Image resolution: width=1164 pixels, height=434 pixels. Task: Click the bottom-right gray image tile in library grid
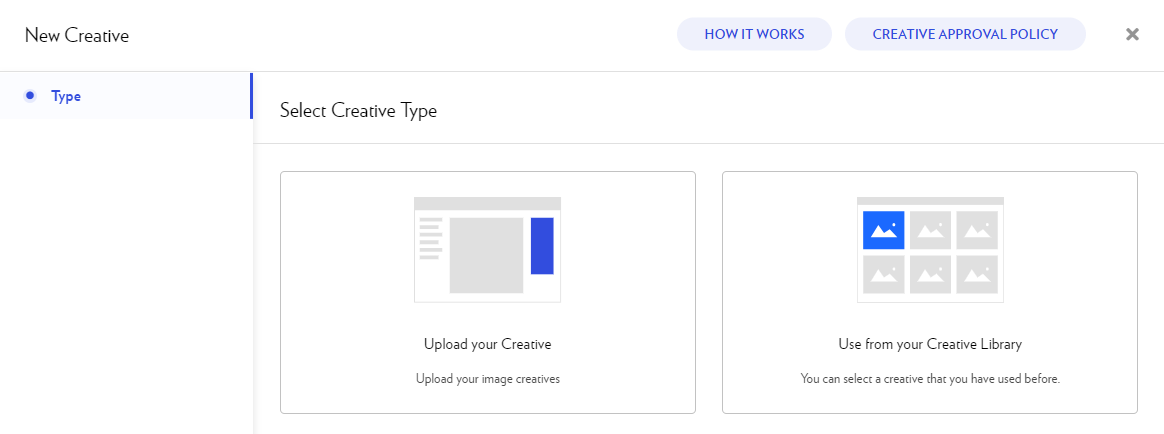click(x=977, y=274)
